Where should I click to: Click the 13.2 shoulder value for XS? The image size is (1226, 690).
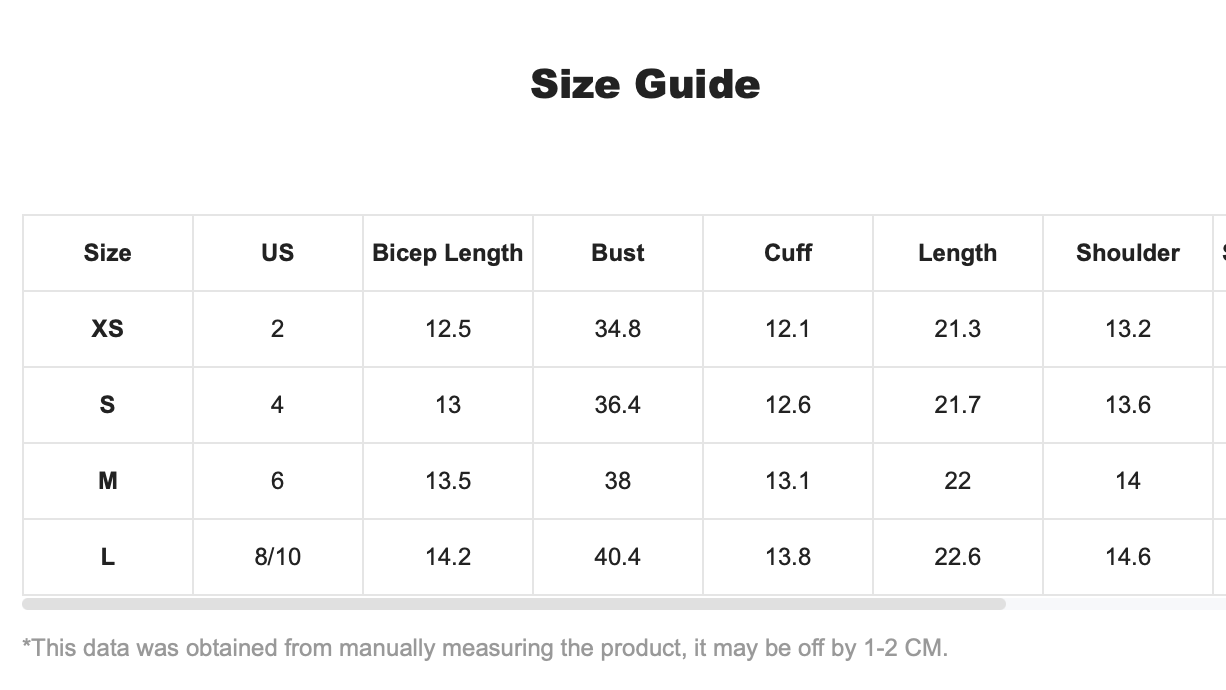1128,329
